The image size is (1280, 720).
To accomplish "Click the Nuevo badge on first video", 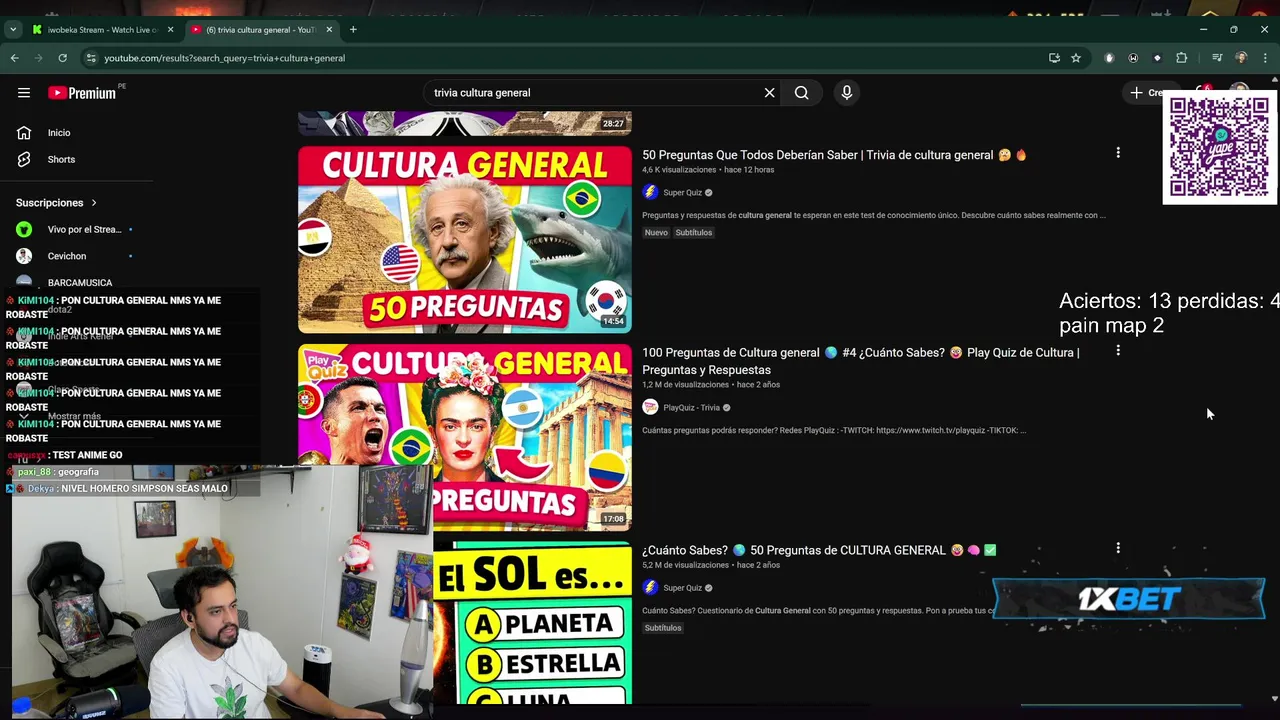I will pyautogui.click(x=656, y=233).
